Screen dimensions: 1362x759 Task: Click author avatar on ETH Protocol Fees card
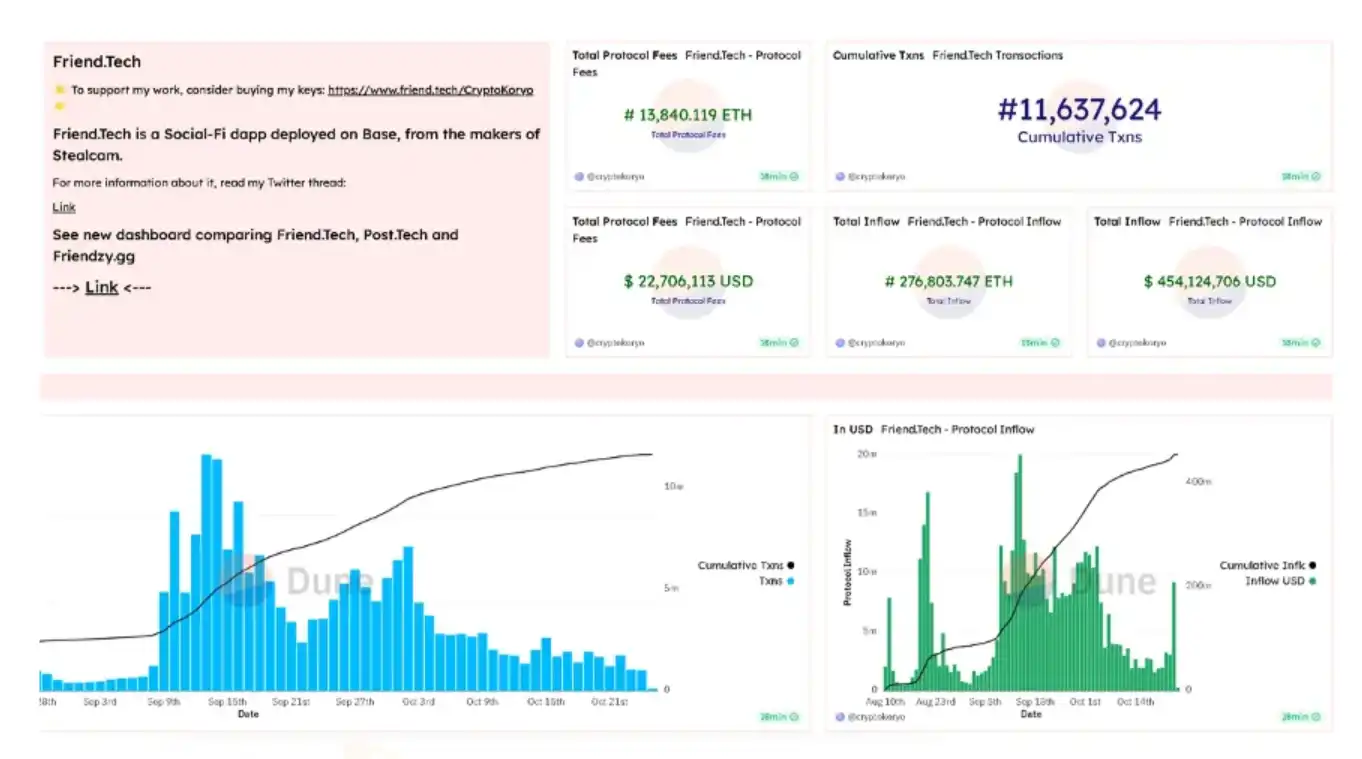click(x=579, y=176)
